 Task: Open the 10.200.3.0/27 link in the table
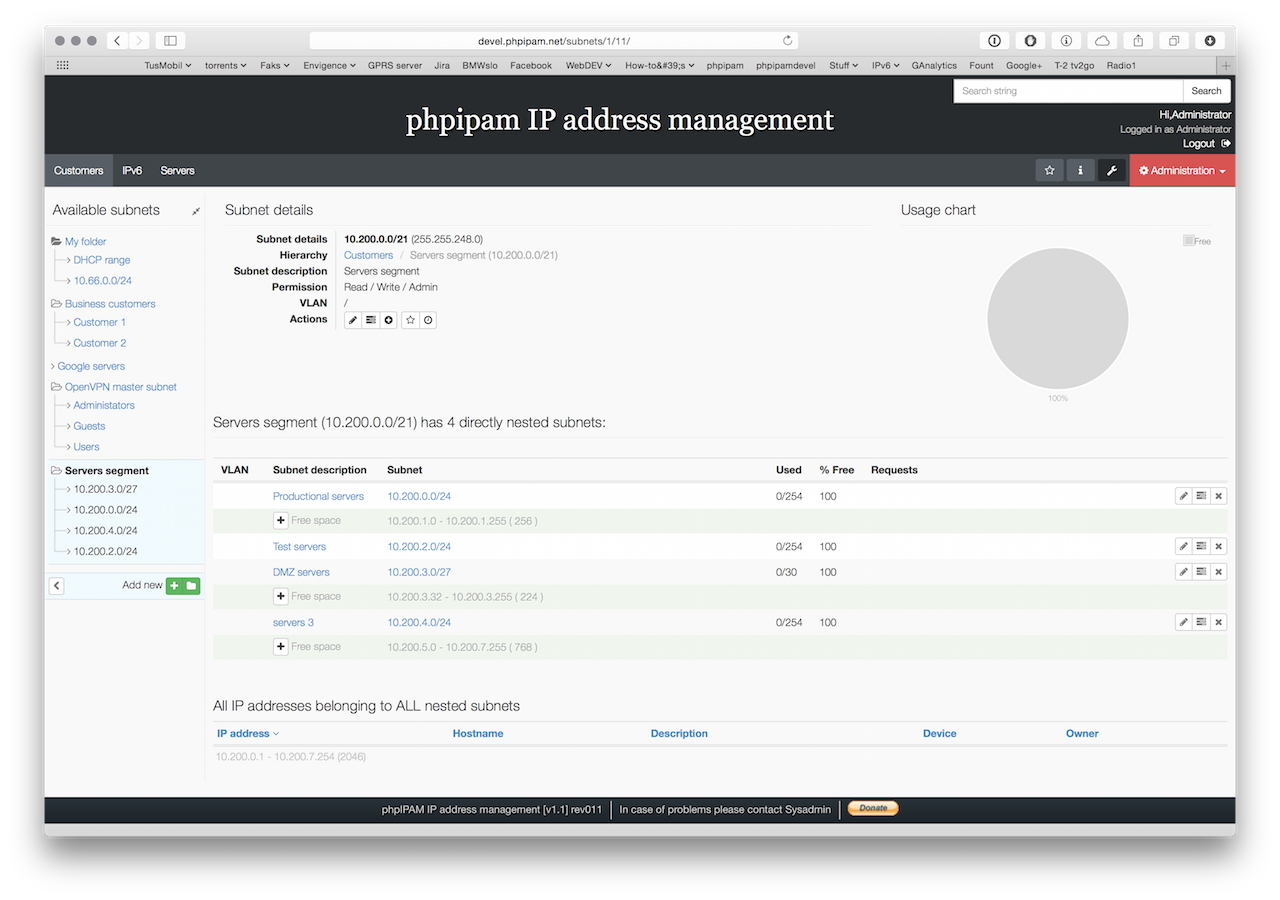pos(419,572)
